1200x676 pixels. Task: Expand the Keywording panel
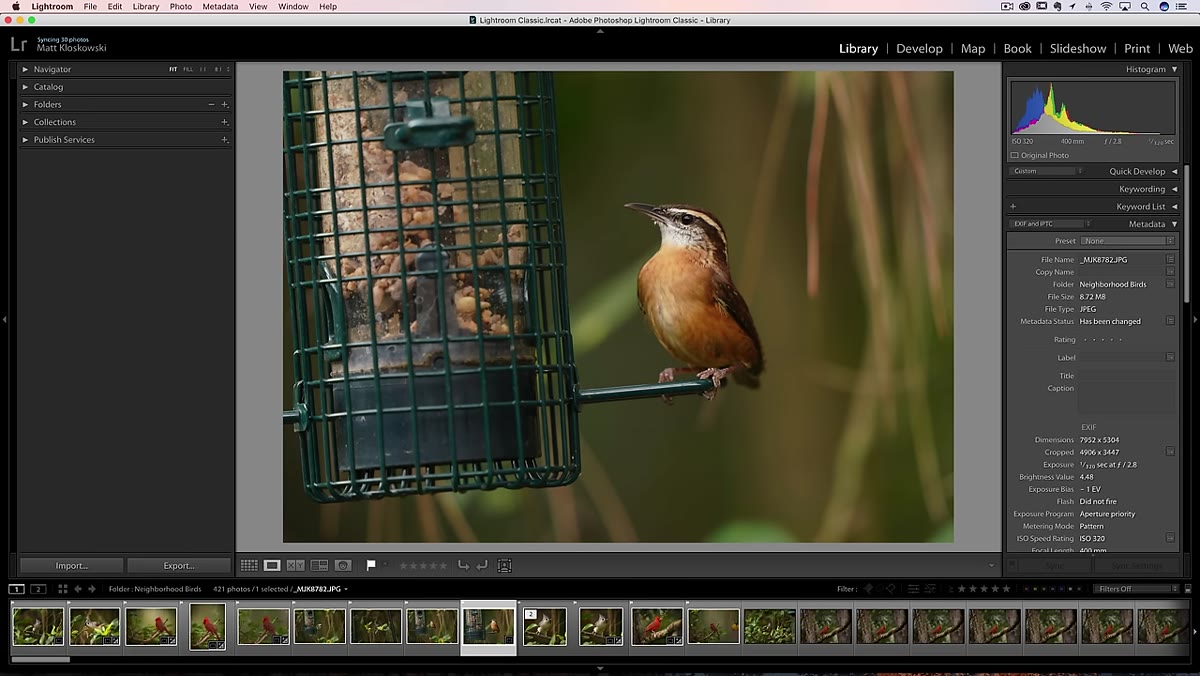[x=1174, y=189]
